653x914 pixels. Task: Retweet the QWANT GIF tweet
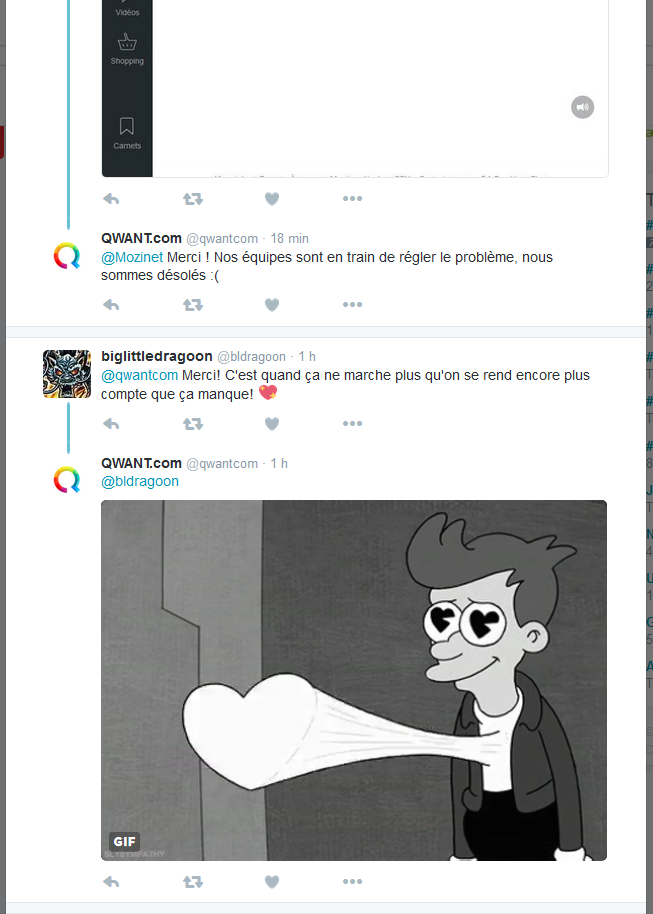click(193, 882)
